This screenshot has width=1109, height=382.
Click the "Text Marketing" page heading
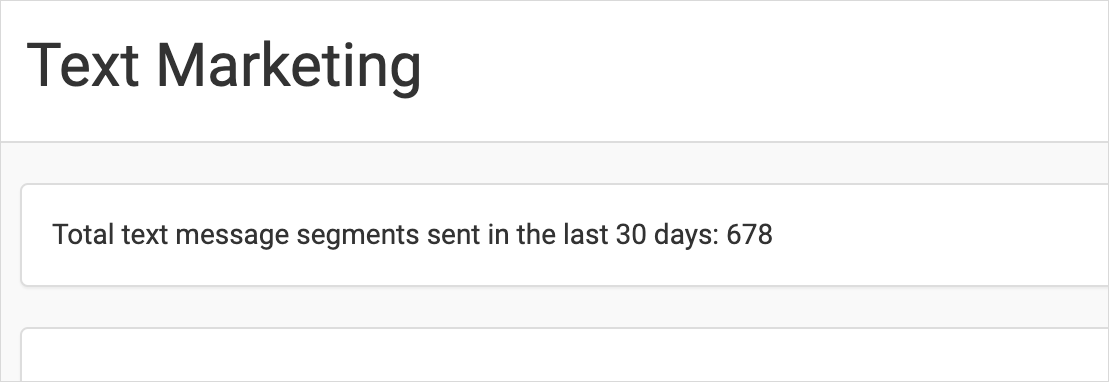click(224, 66)
